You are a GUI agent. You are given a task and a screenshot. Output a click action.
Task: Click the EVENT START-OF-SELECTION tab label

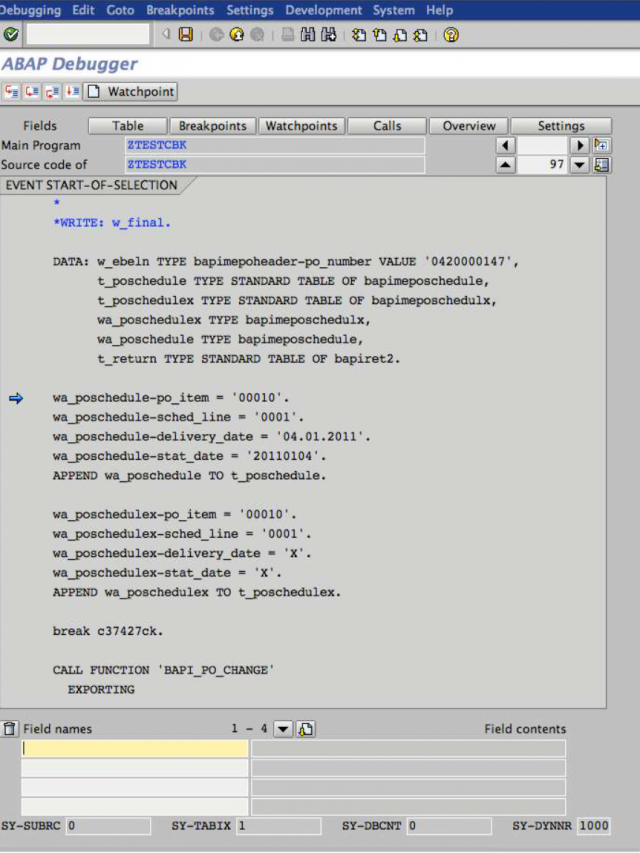point(91,185)
